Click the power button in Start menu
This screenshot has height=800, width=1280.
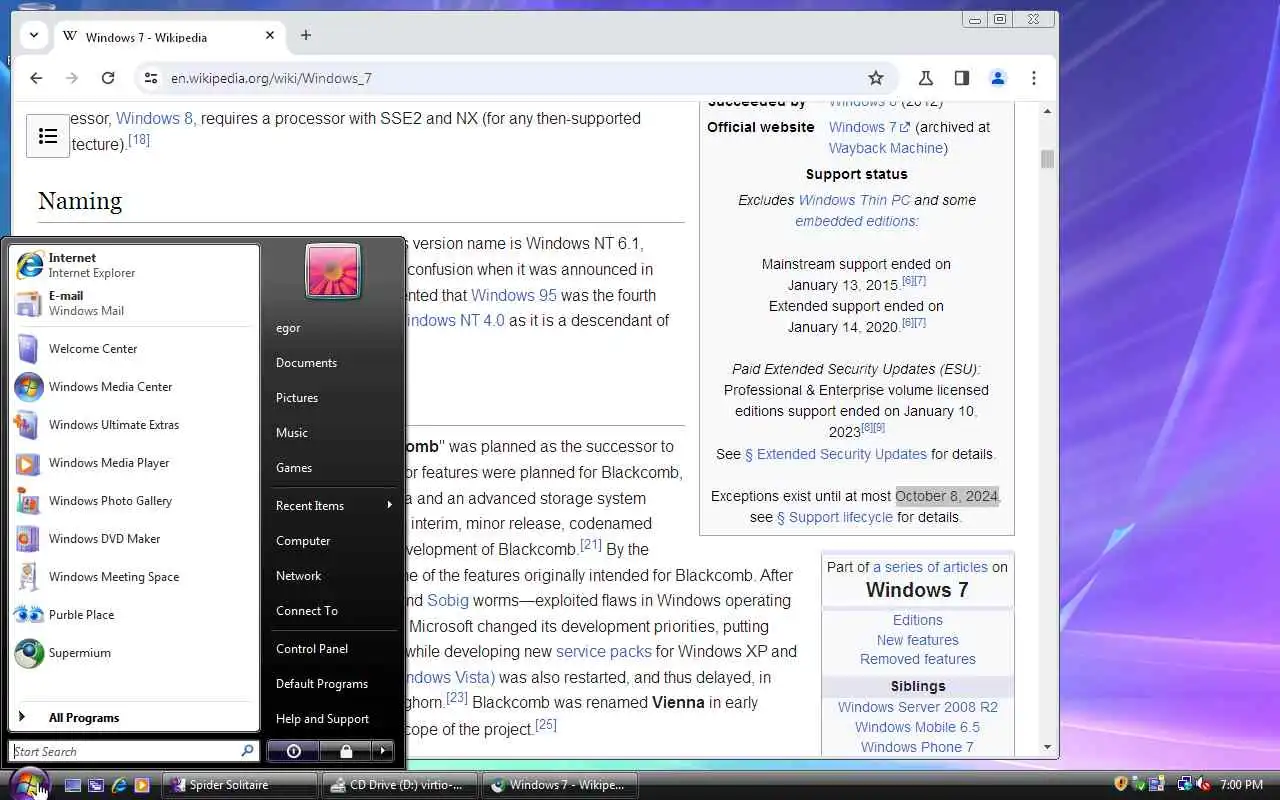tap(293, 751)
